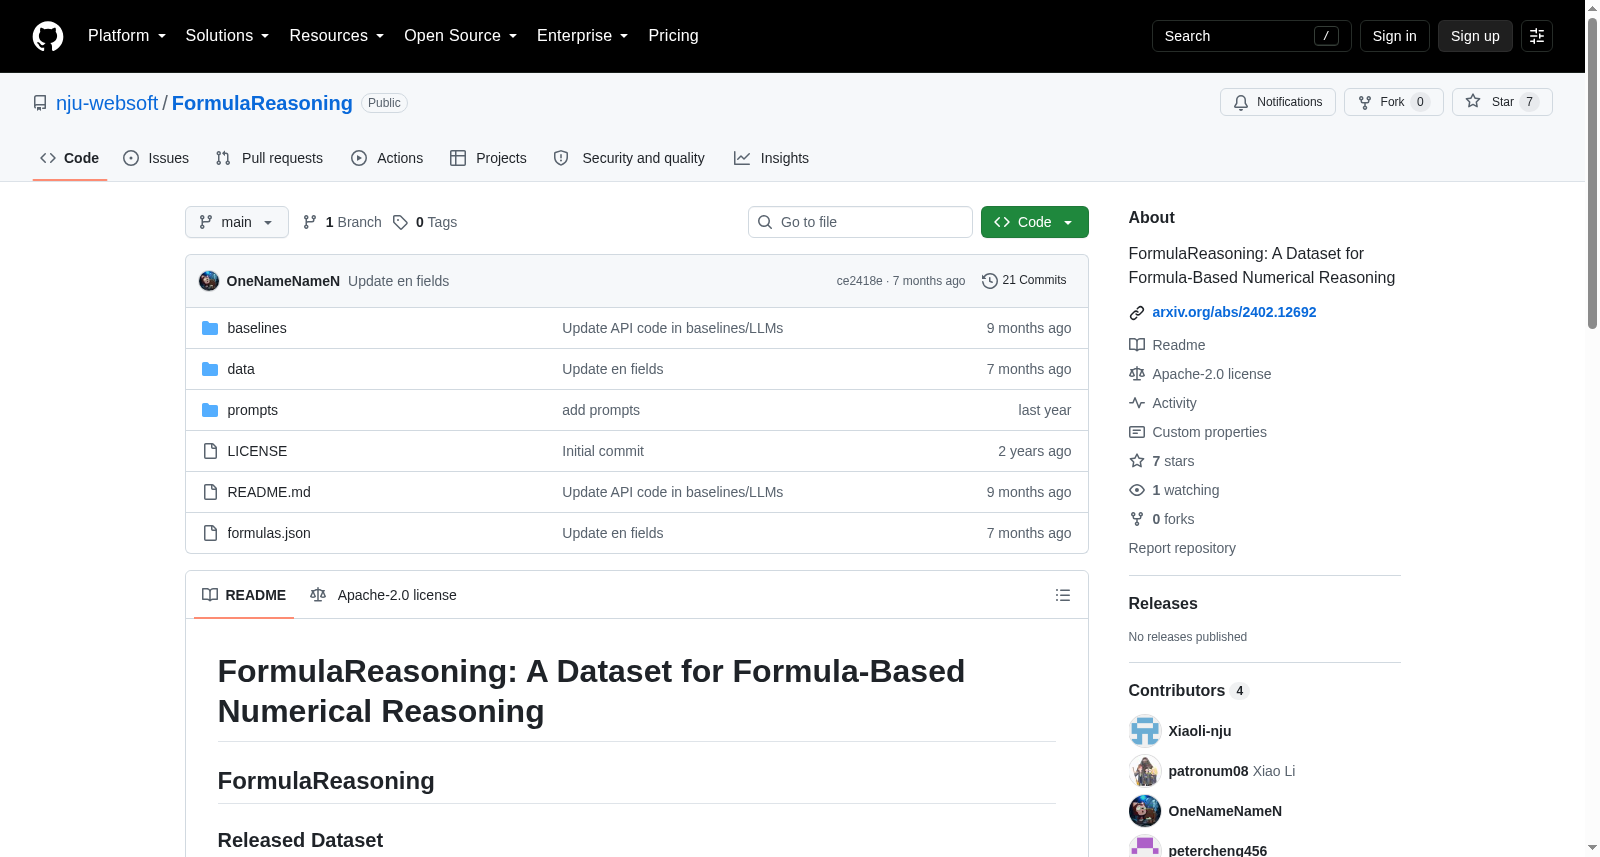Switch to Security and quality tab

[x=629, y=158]
